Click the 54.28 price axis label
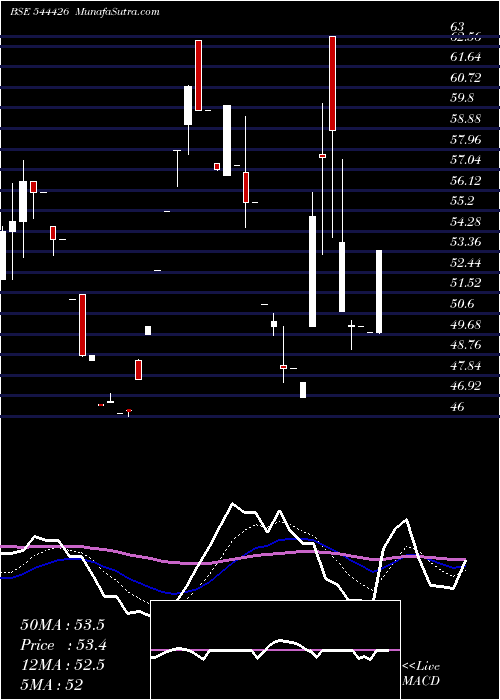The width and height of the screenshot is (500, 700). (x=466, y=221)
